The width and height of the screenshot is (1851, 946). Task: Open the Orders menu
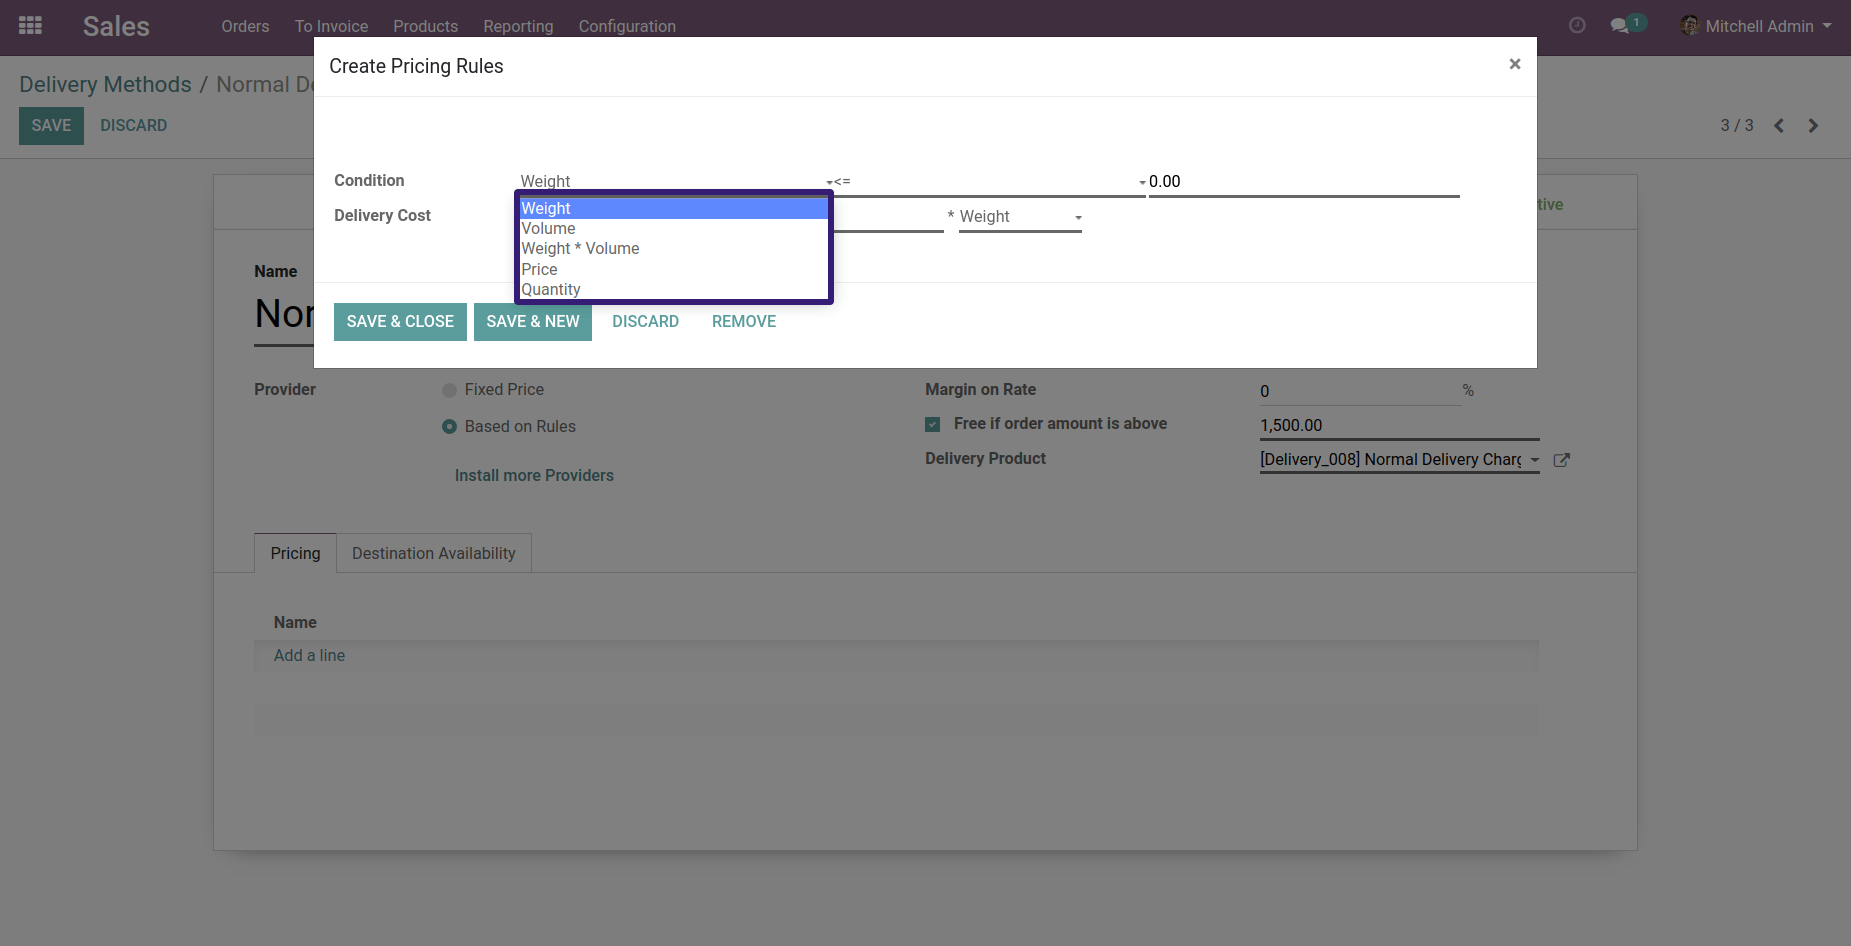tap(245, 26)
